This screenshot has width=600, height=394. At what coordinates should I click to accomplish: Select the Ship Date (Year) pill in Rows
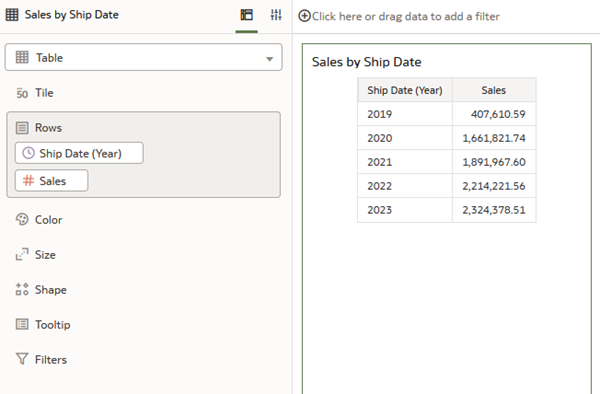[79, 153]
